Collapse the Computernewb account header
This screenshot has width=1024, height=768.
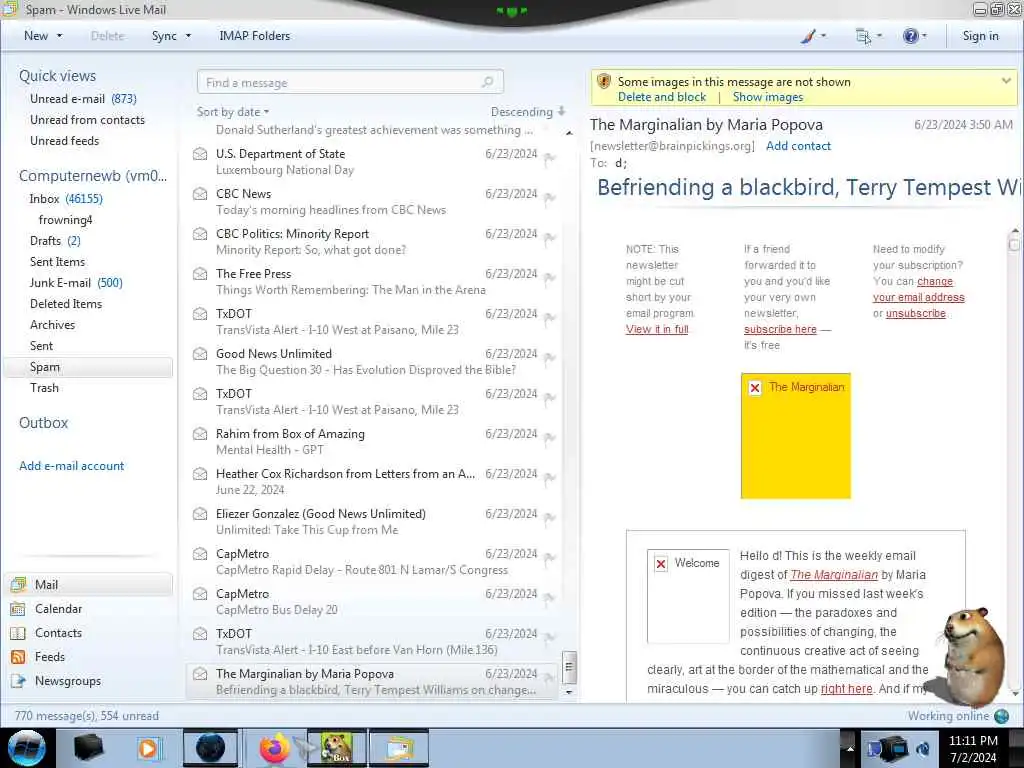[x=93, y=176]
